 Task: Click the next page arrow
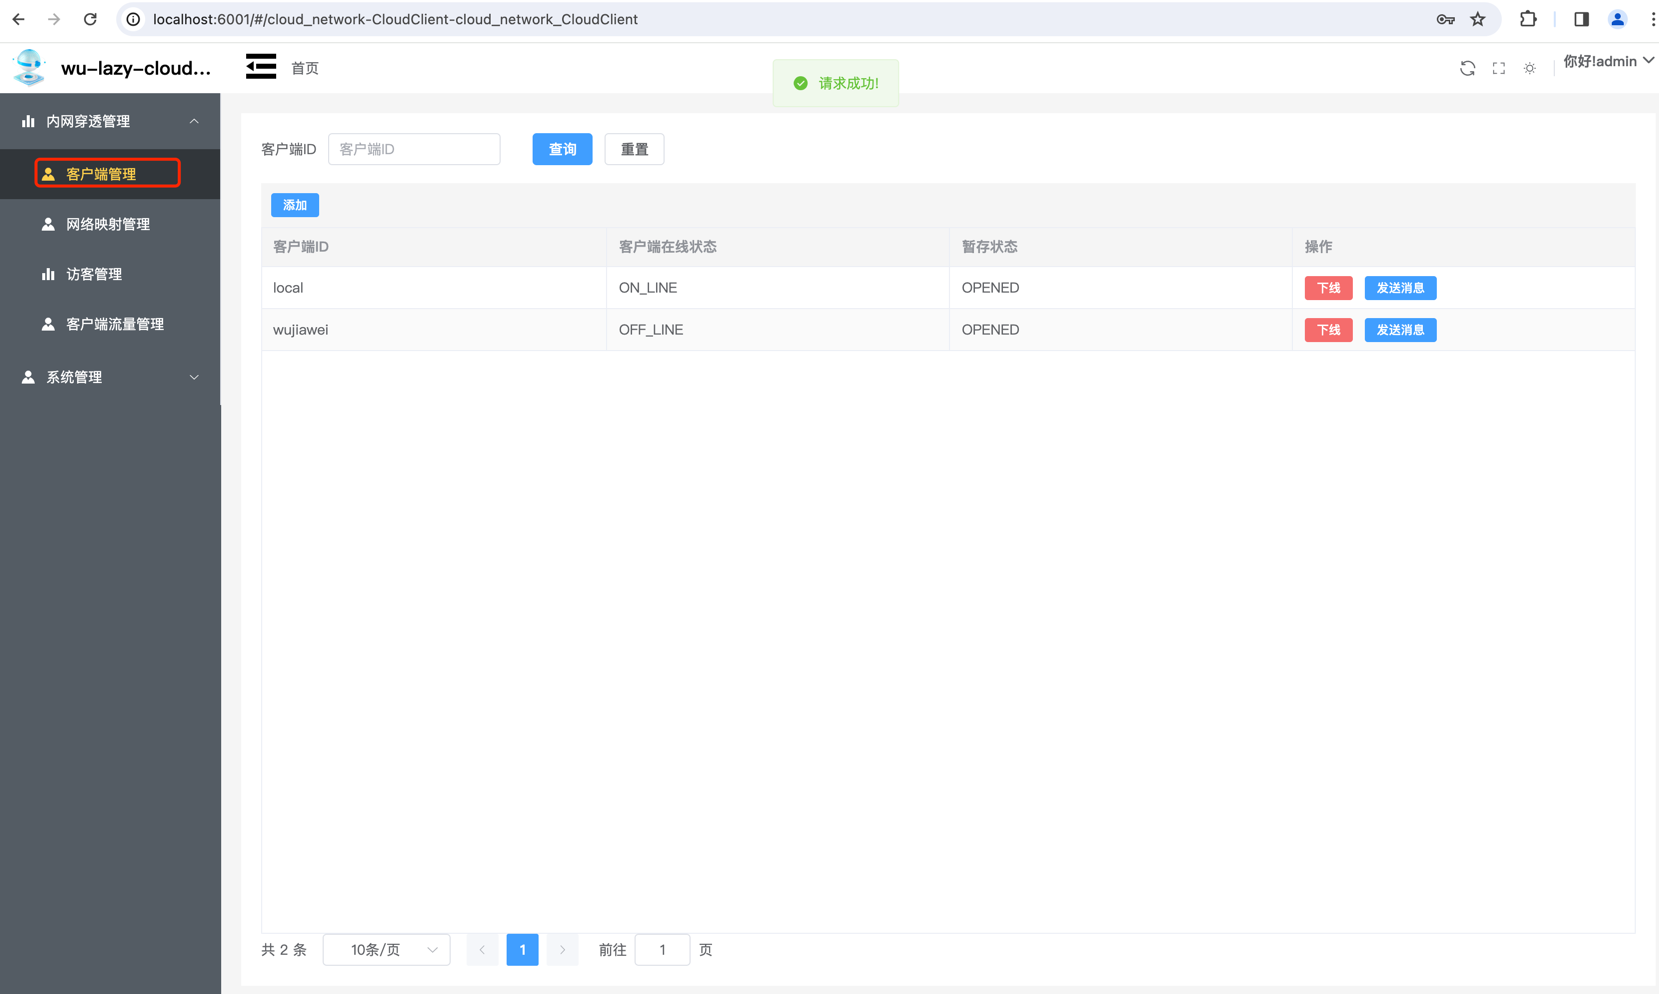(x=562, y=949)
